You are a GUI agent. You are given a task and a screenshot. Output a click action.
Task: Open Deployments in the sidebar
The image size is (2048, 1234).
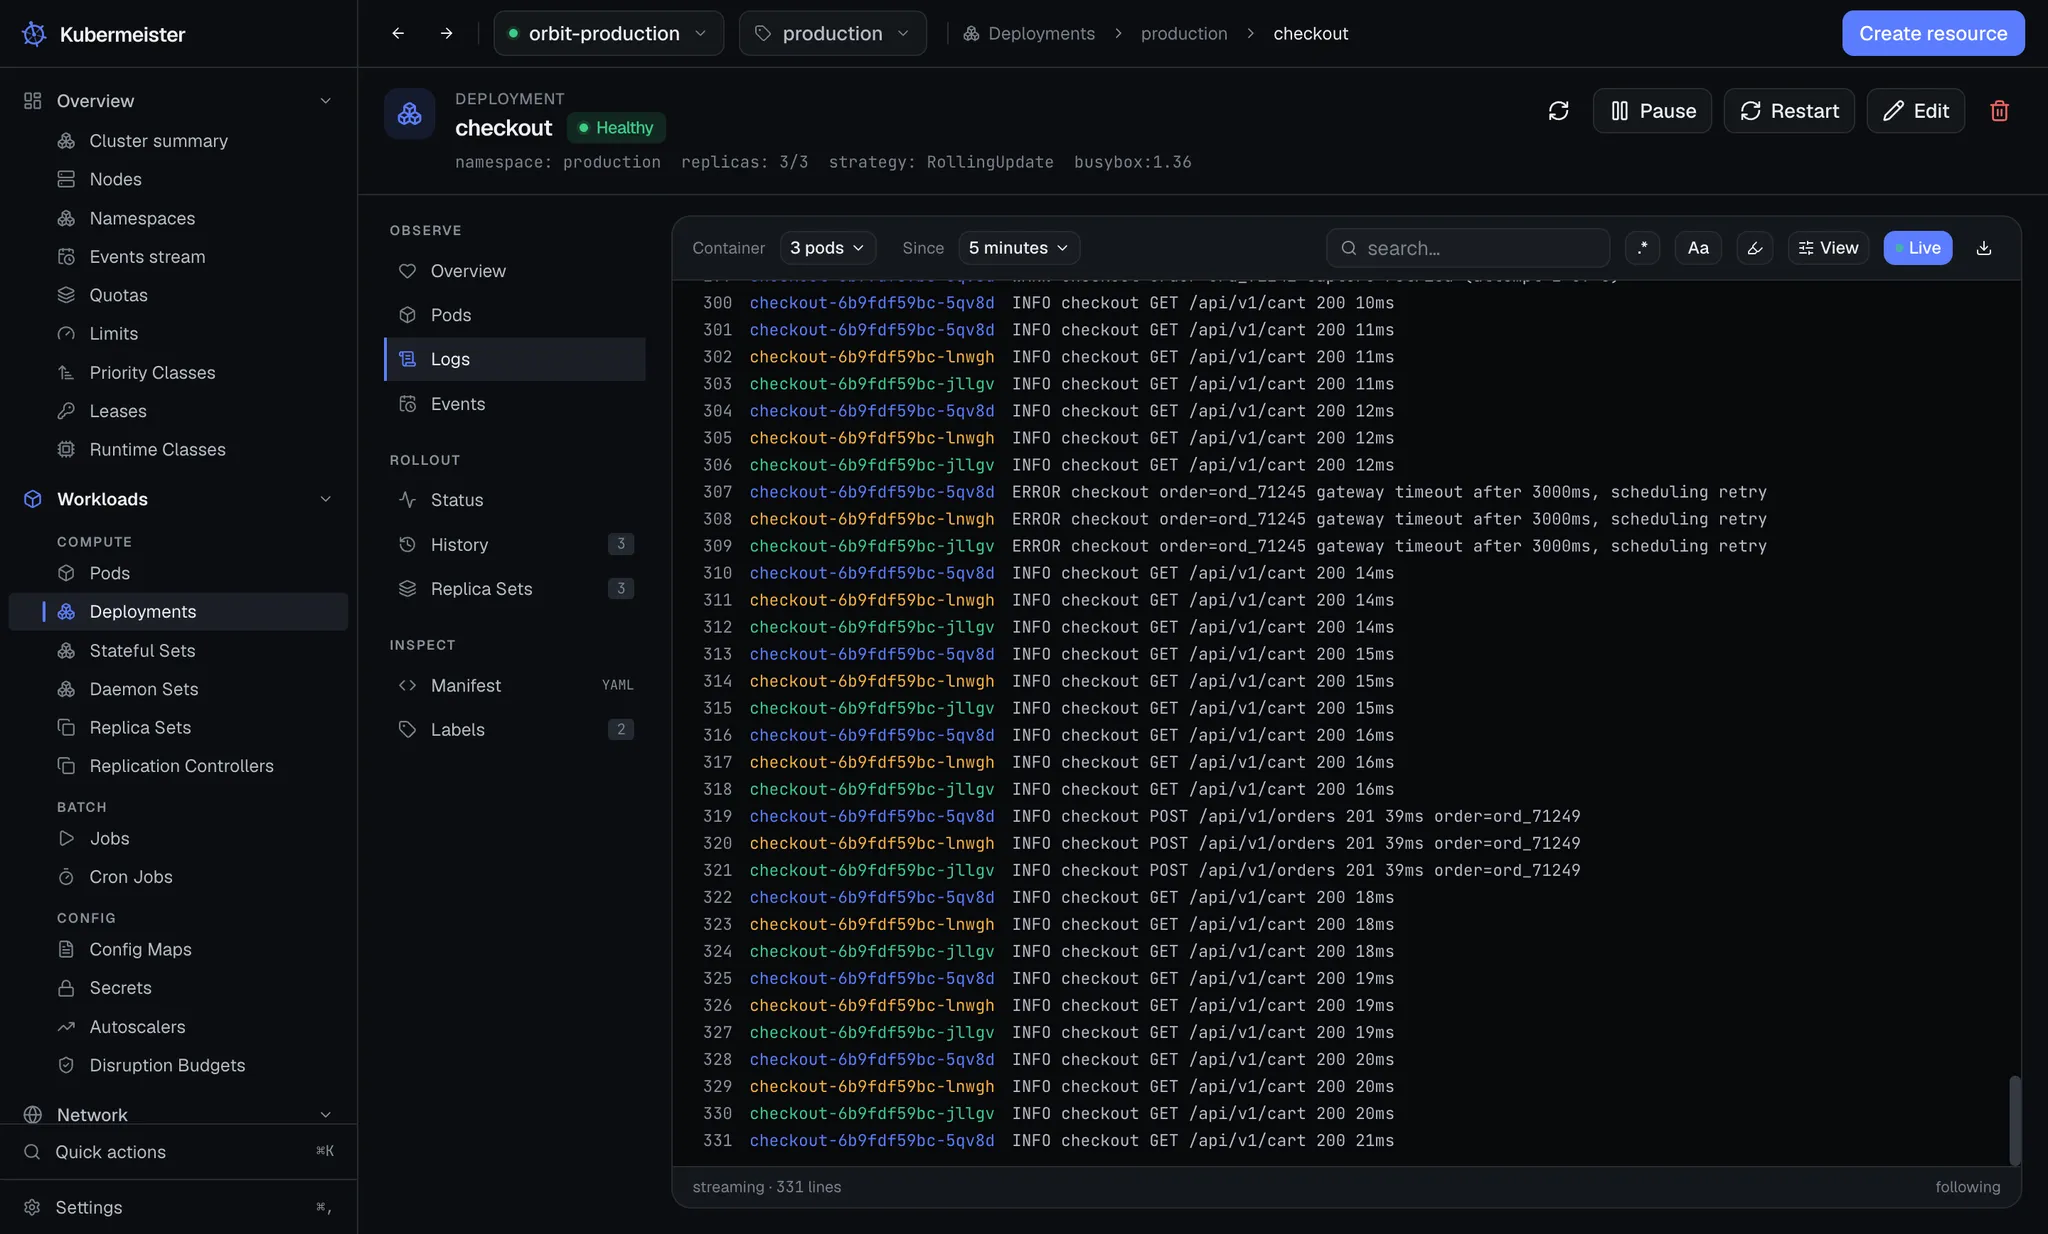pos(178,612)
